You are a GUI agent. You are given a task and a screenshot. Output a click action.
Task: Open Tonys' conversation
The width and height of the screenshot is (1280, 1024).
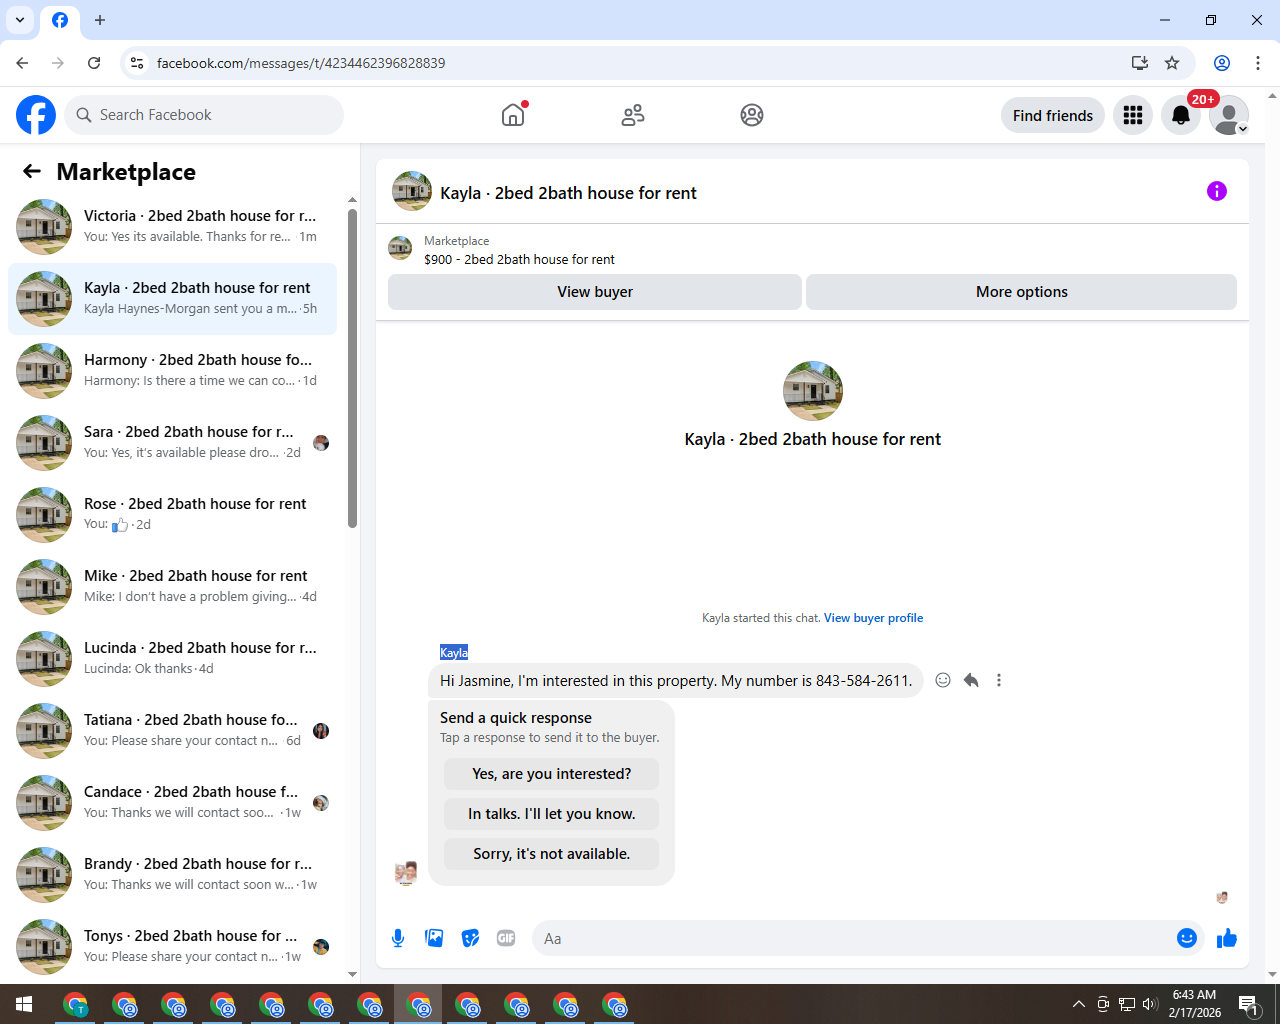(172, 947)
